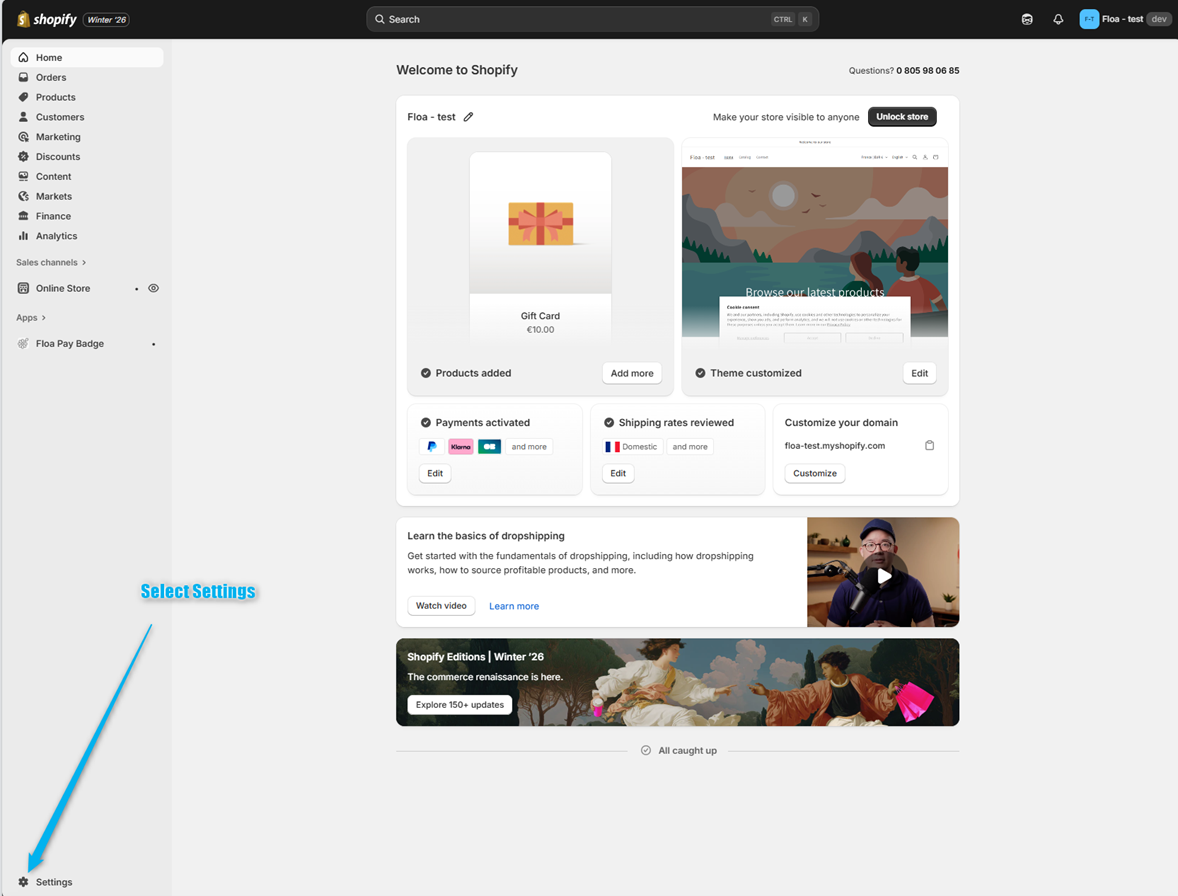Select Analytics in the sidebar
This screenshot has width=1178, height=896.
point(86,236)
